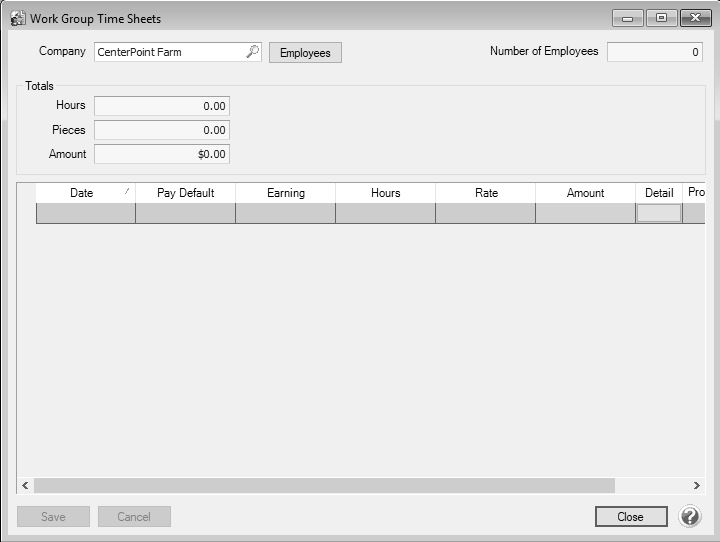Image resolution: width=720 pixels, height=542 pixels.
Task: Click the Company name input field
Action: pyautogui.click(x=168, y=52)
